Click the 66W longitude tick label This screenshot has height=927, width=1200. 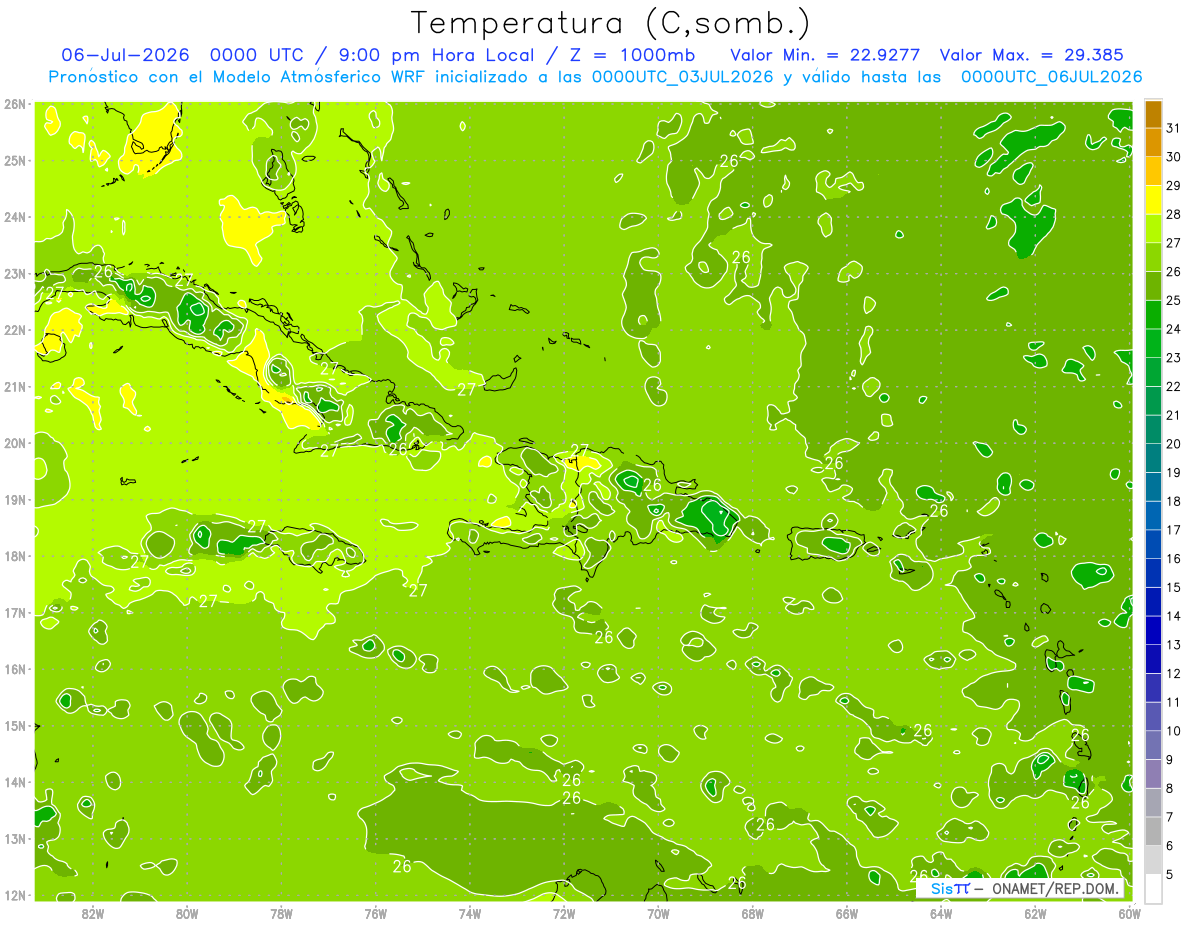[x=847, y=912]
